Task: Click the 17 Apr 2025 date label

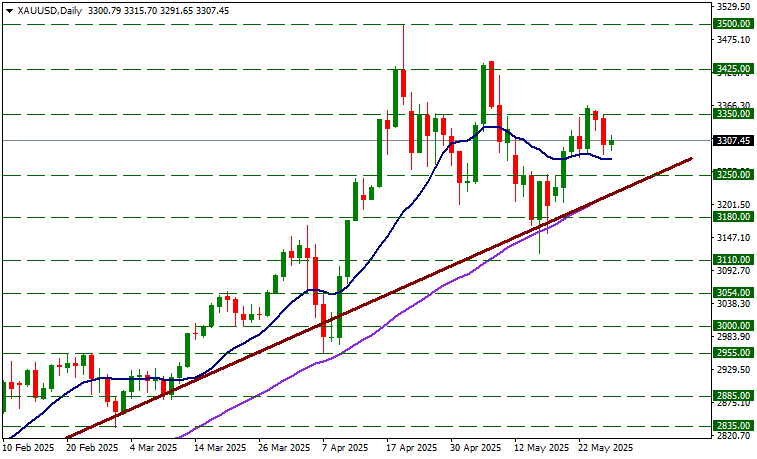Action: click(412, 448)
